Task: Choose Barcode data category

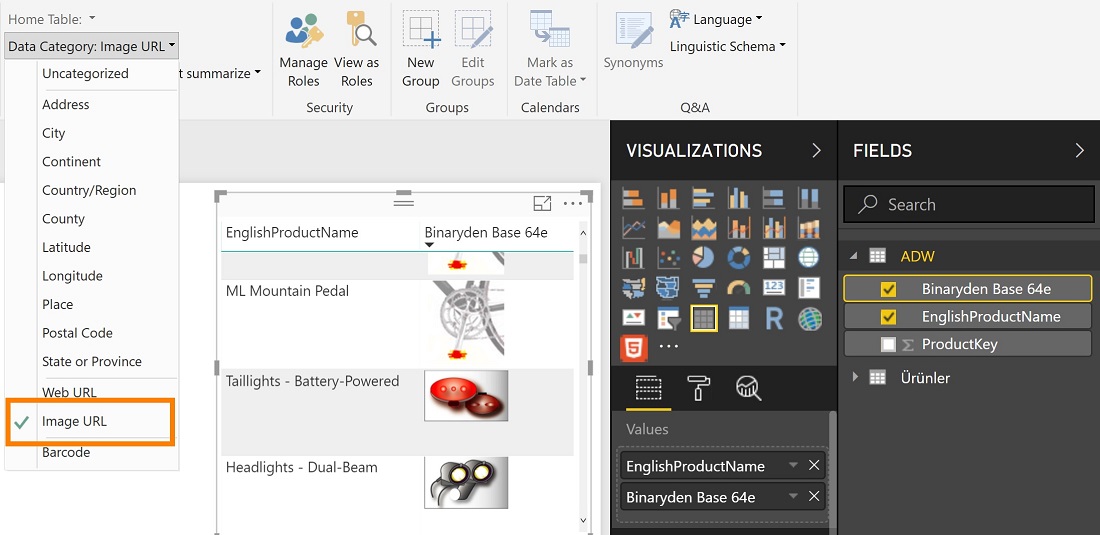Action: 66,452
